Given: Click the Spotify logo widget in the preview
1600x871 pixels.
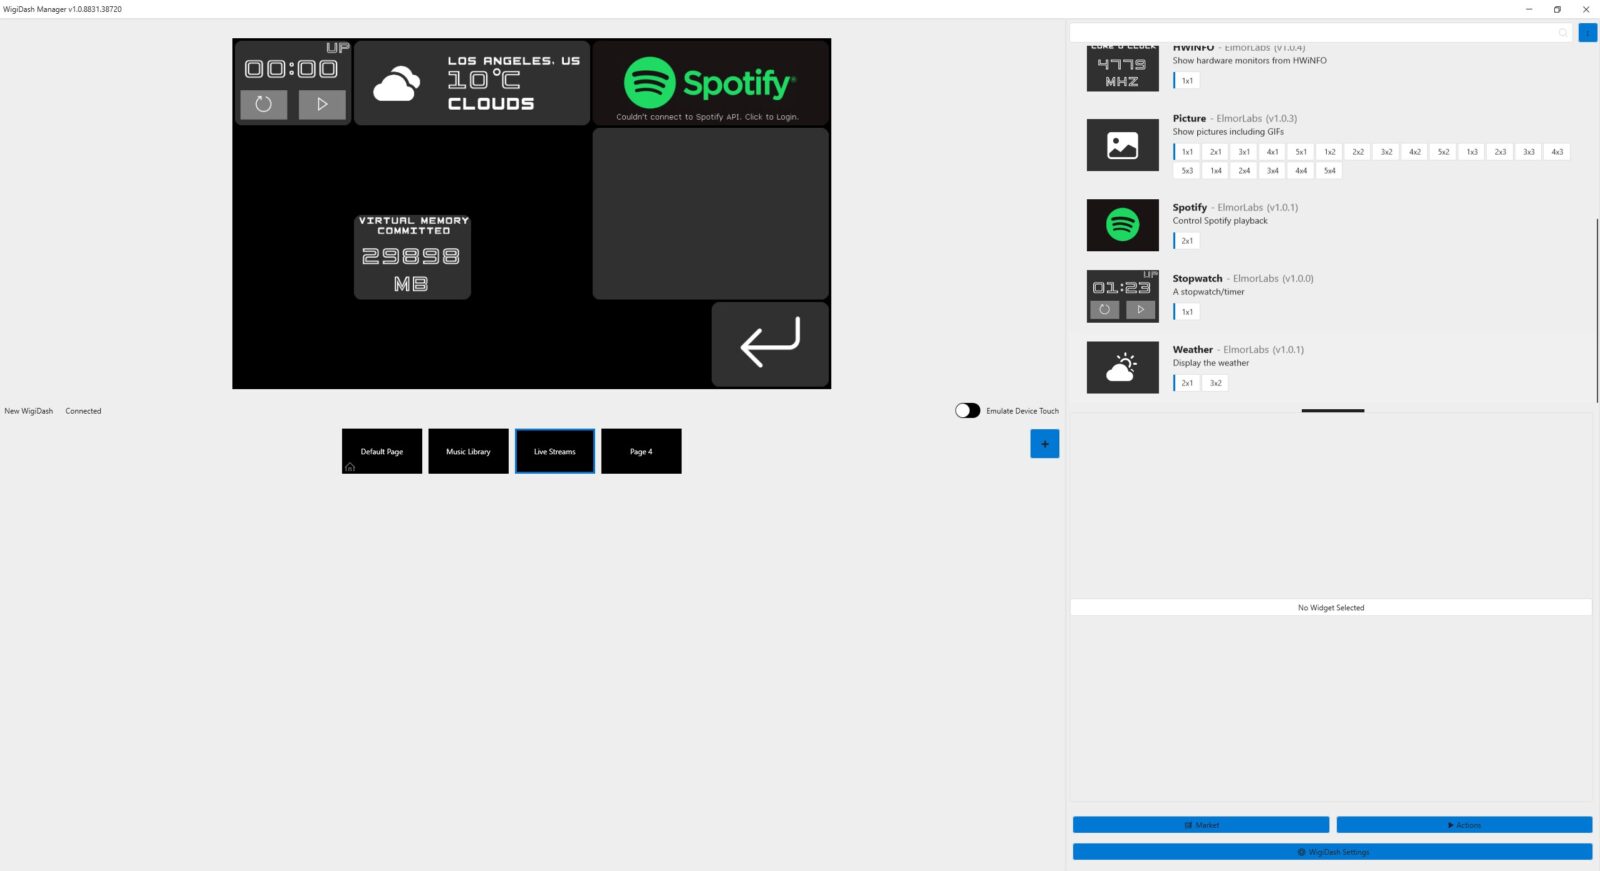Looking at the screenshot, I should click(710, 82).
